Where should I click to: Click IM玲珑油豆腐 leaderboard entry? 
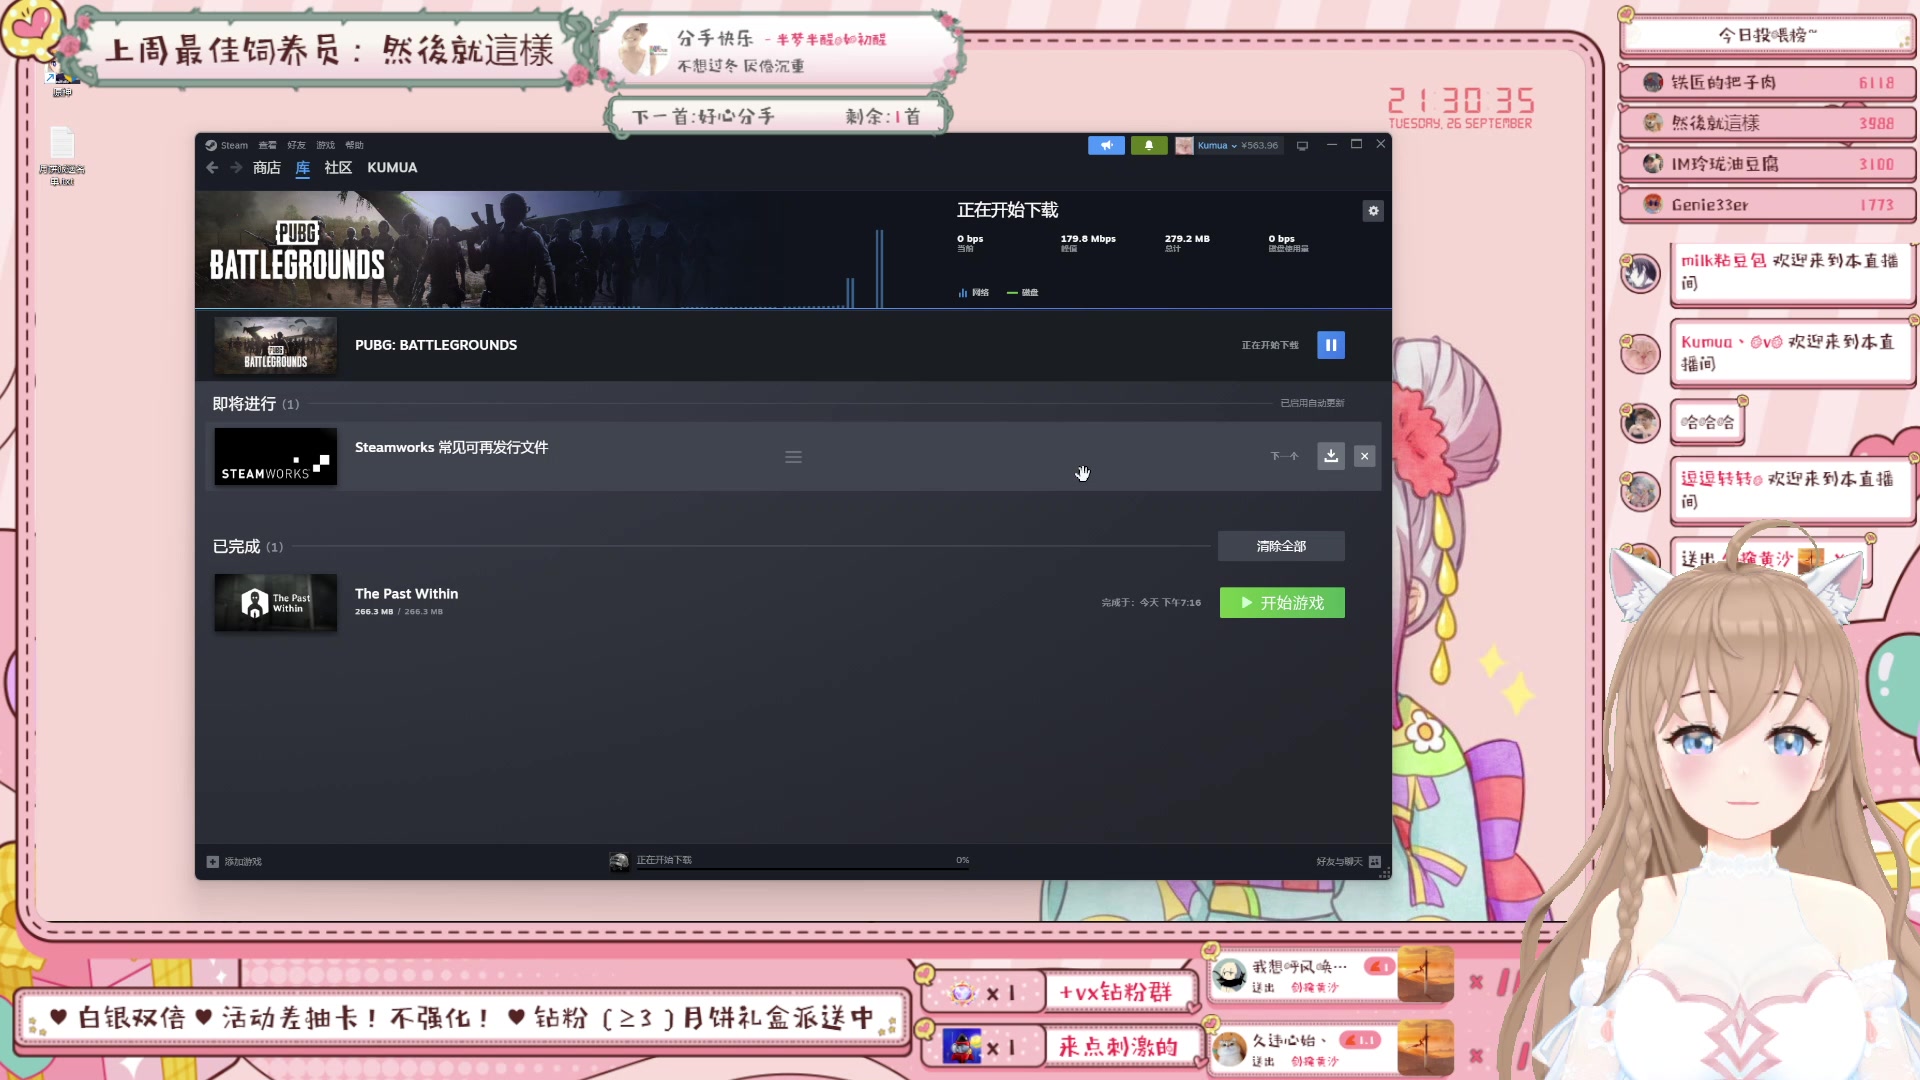coord(1766,164)
